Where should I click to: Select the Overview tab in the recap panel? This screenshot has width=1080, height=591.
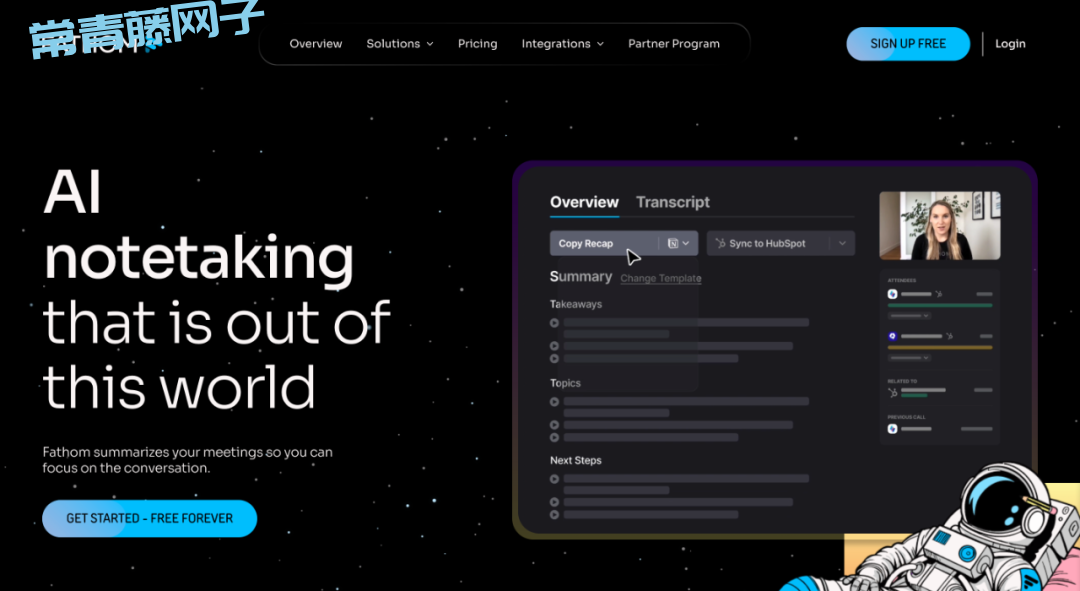(x=584, y=202)
